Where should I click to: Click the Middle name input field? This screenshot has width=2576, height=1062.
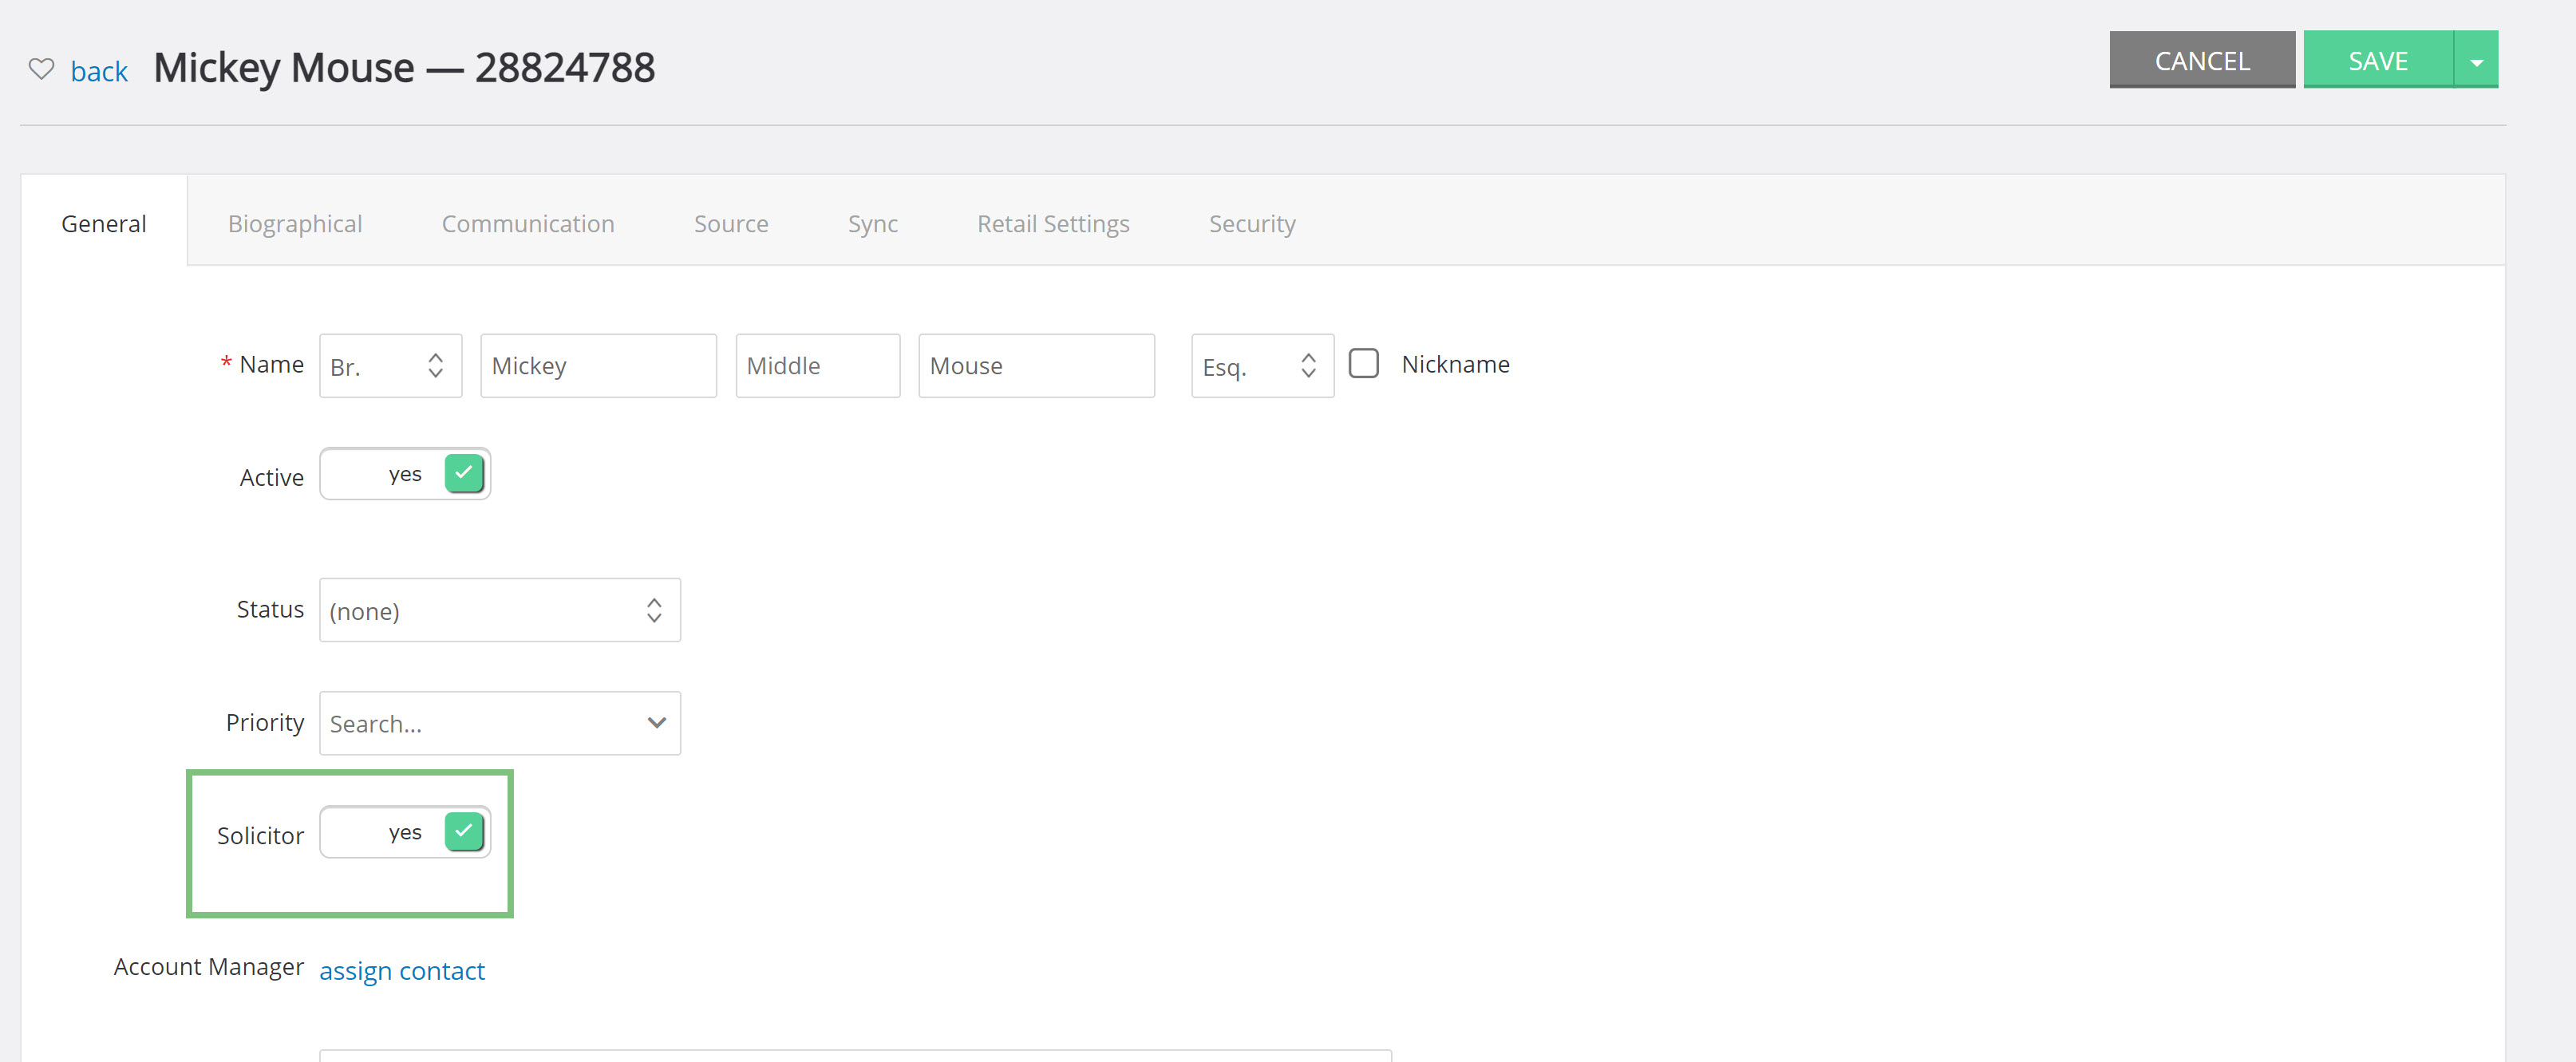coord(818,366)
